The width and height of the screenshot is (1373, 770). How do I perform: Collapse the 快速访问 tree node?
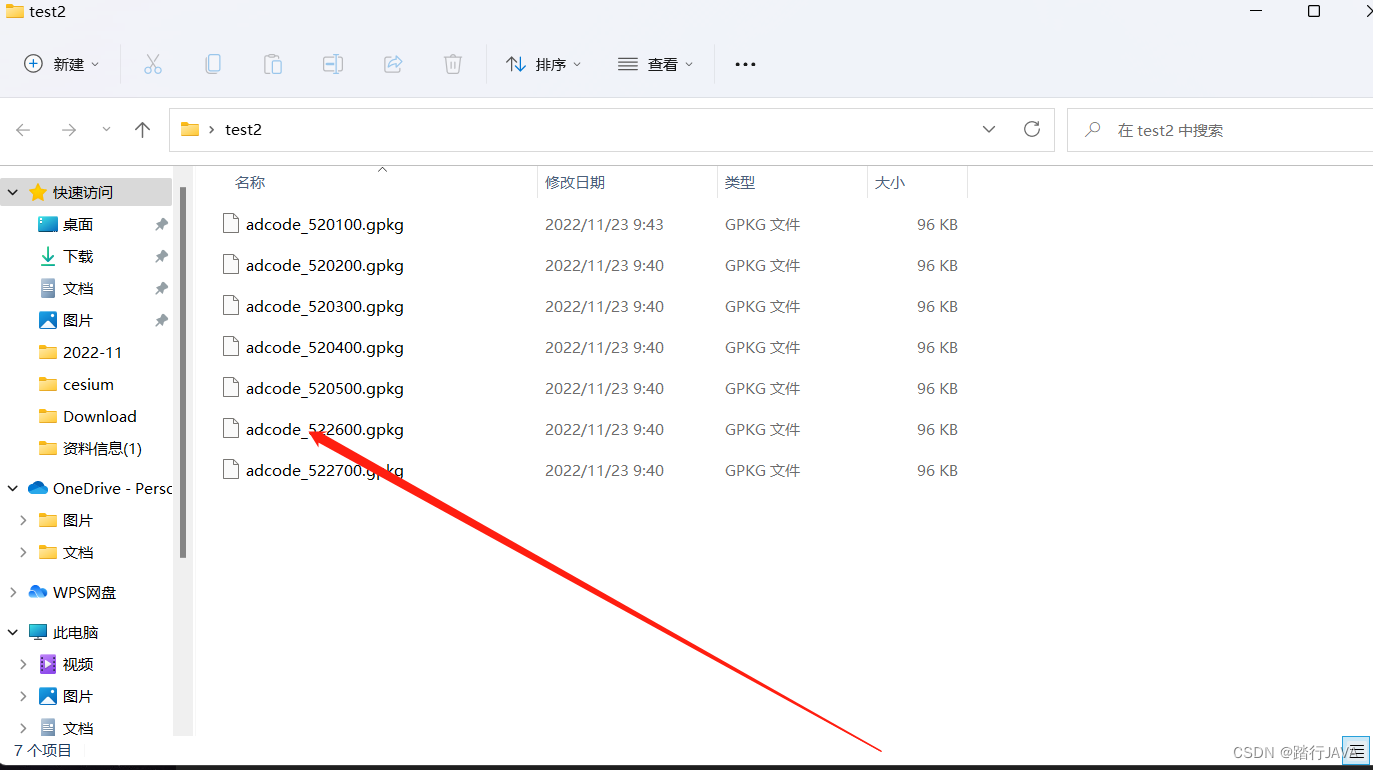click(x=13, y=192)
